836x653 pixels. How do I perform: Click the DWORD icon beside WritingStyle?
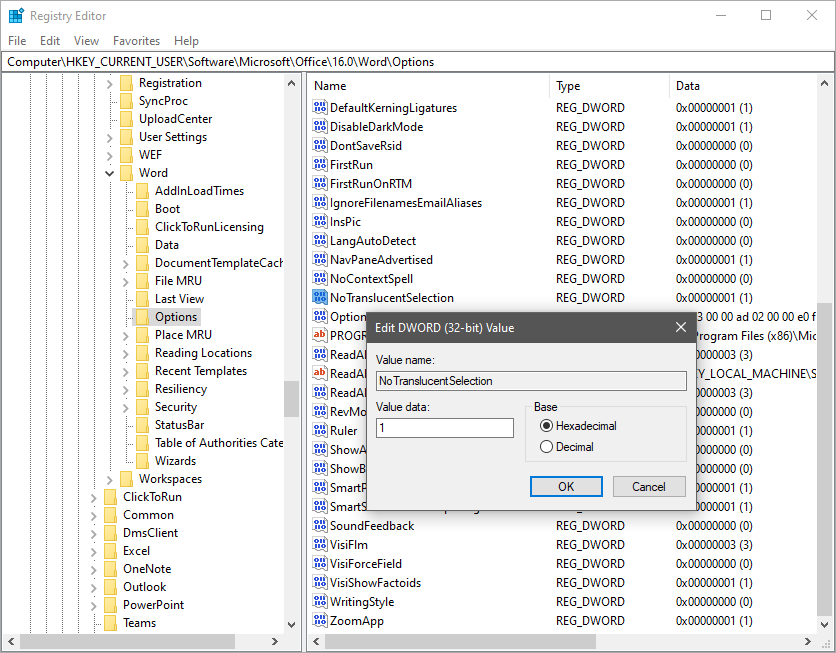(x=320, y=602)
